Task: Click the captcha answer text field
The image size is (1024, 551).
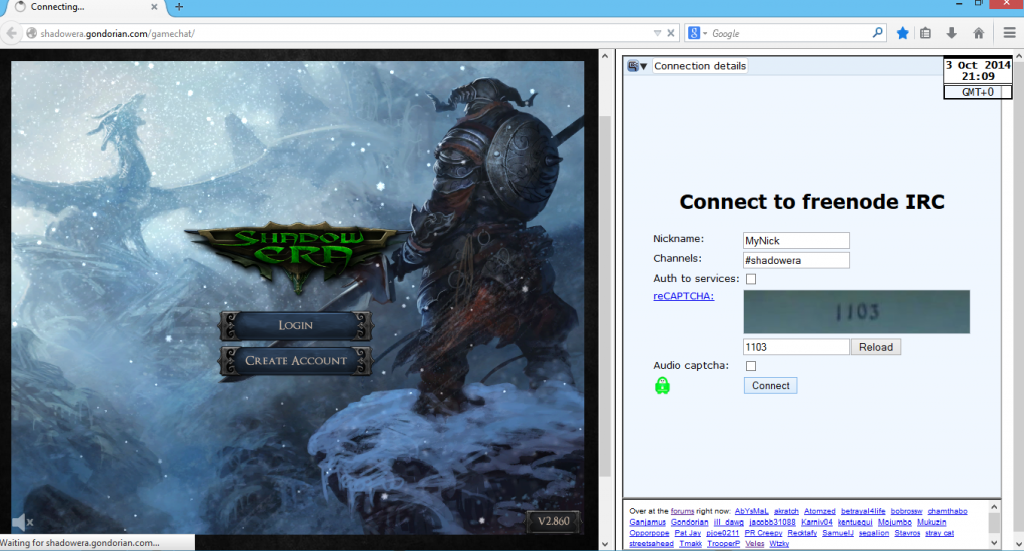Action: point(796,347)
